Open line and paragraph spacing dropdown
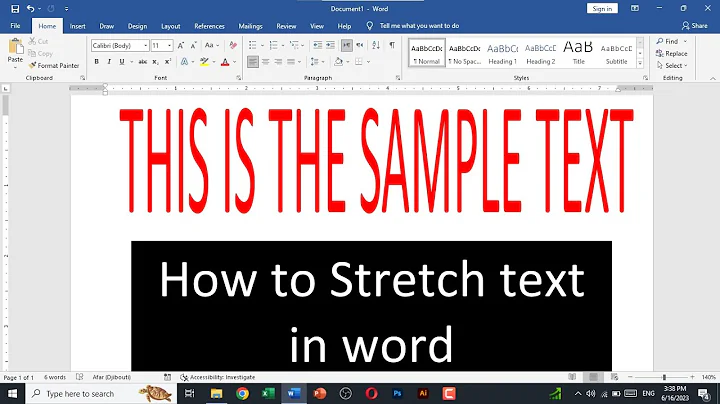This screenshot has height=404, width=720. 315,62
